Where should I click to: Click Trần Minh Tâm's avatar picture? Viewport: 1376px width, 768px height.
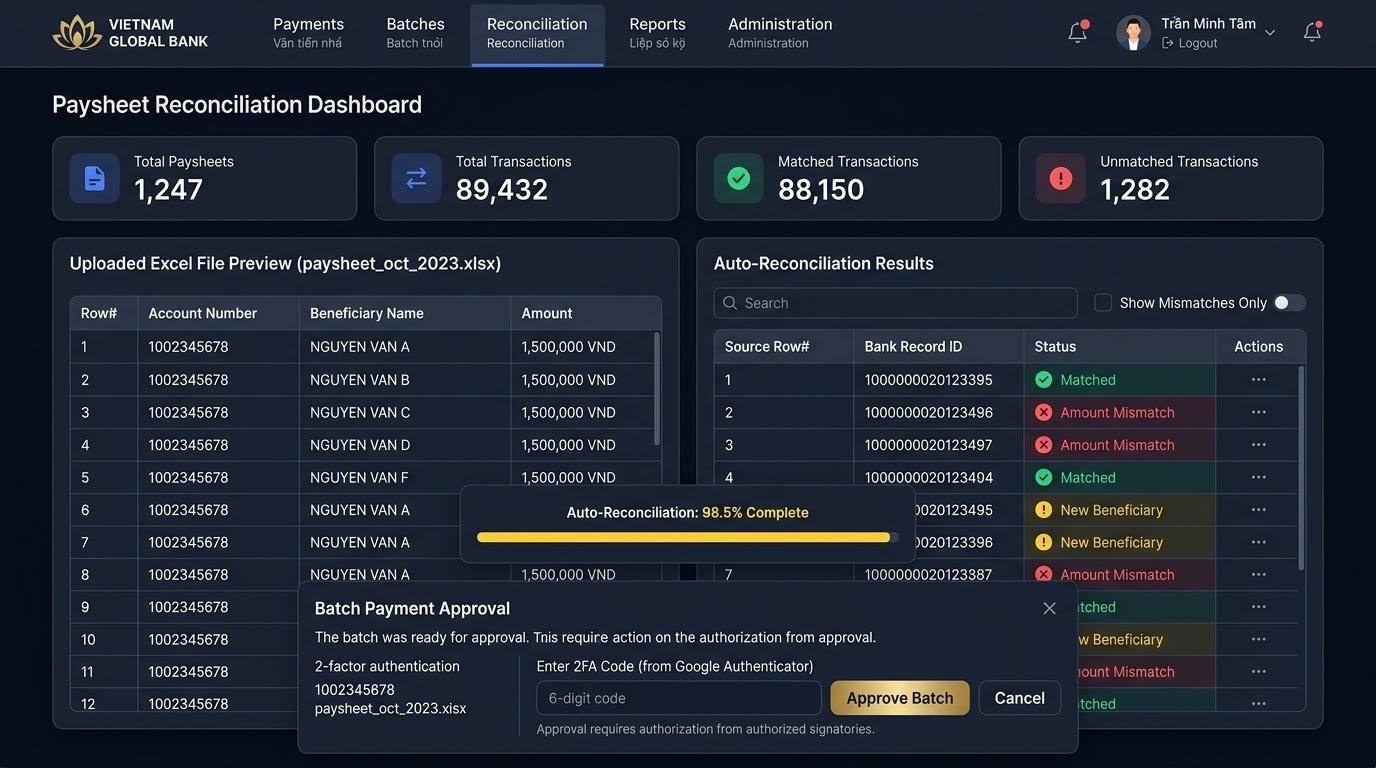[x=1133, y=33]
